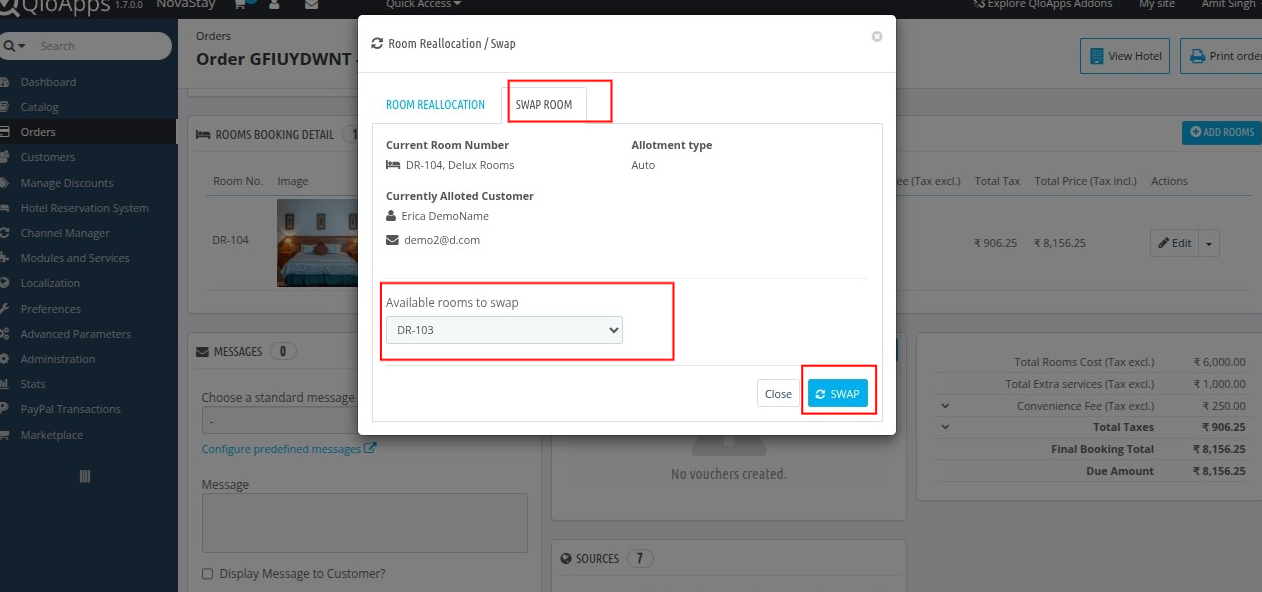This screenshot has width=1262, height=592.
Task: Close the modal using the X icon
Action: 877,37
